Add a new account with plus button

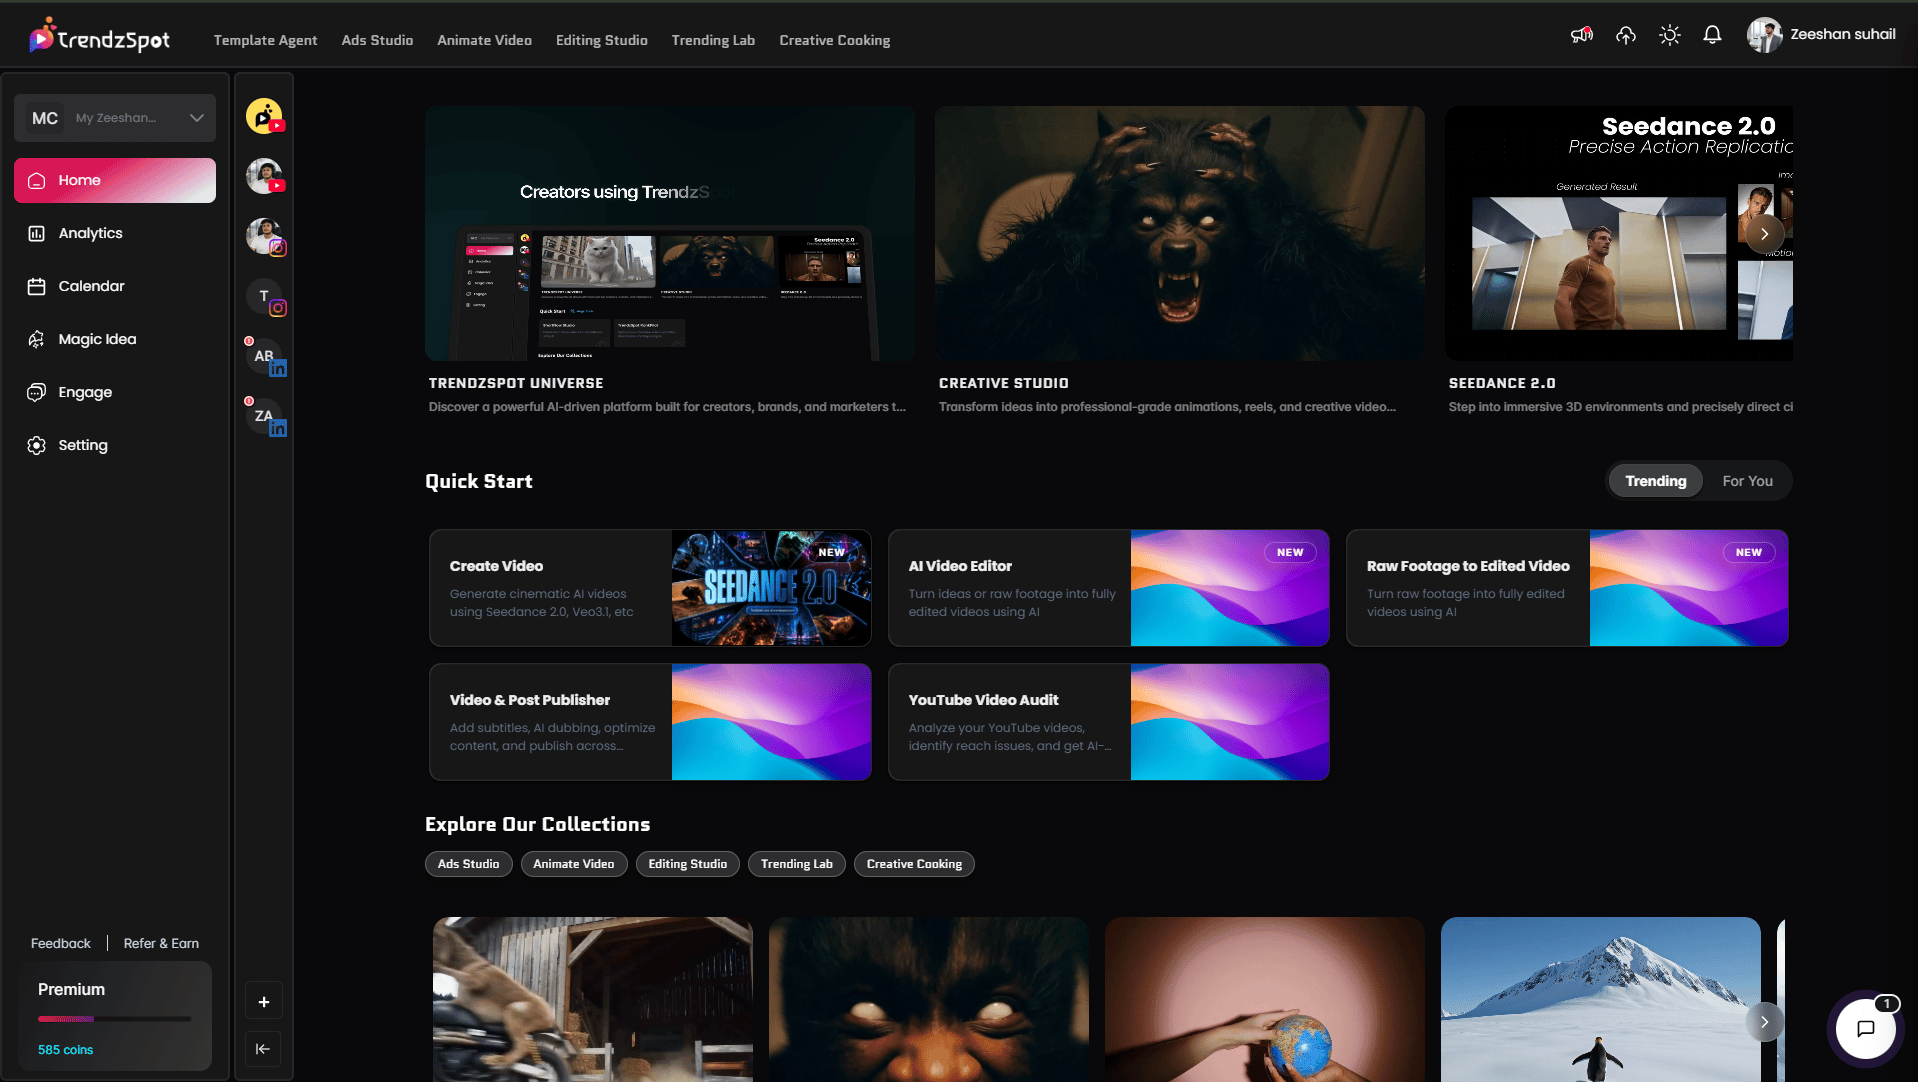click(264, 1002)
